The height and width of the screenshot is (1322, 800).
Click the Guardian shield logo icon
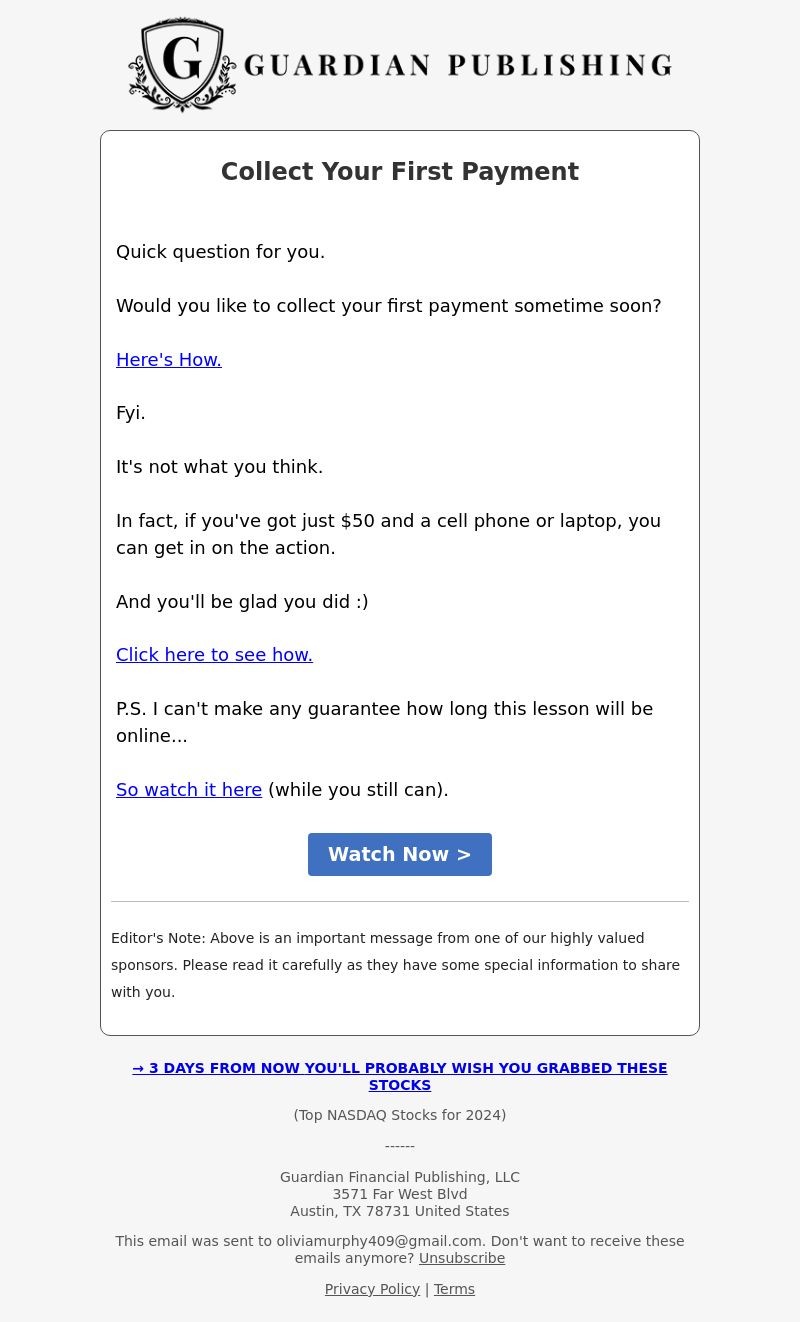point(182,64)
